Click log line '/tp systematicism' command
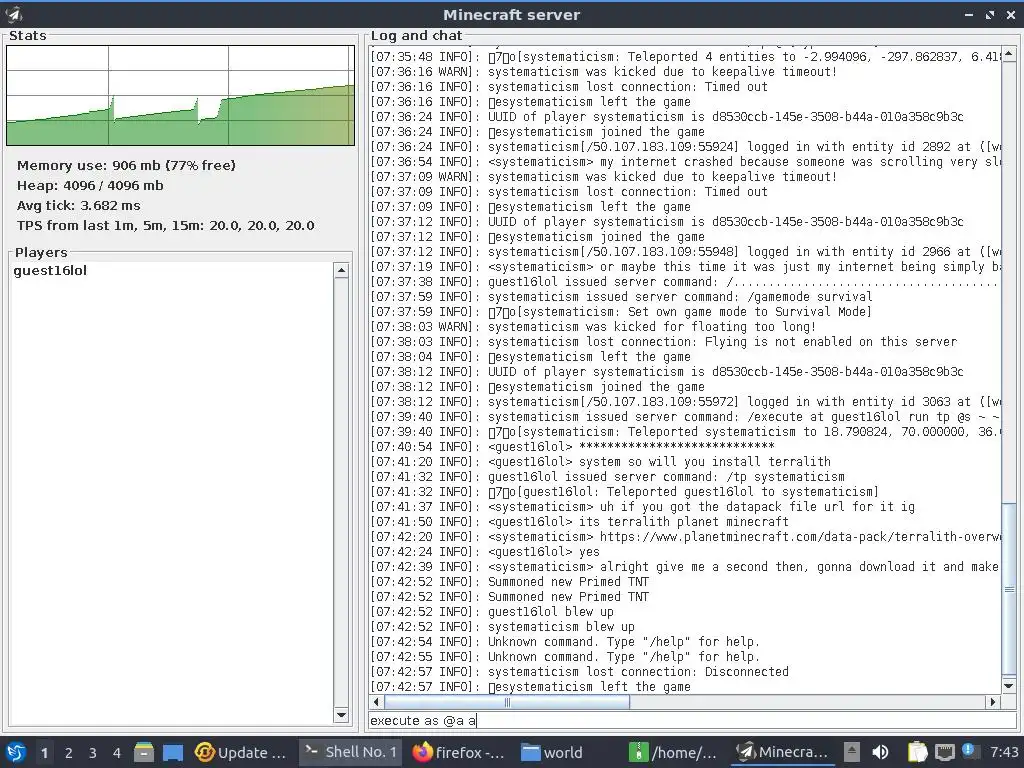Screen dimensions: 1024x768 [x=607, y=477]
